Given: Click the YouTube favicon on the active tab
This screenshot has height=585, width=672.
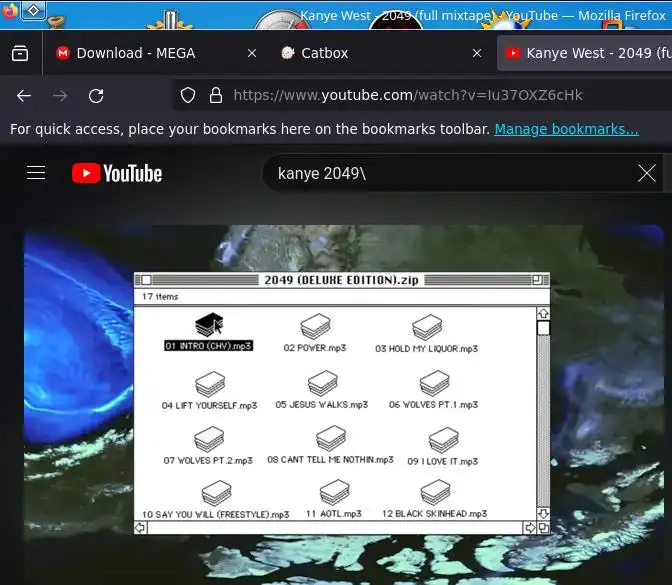Looking at the screenshot, I should click(x=513, y=53).
